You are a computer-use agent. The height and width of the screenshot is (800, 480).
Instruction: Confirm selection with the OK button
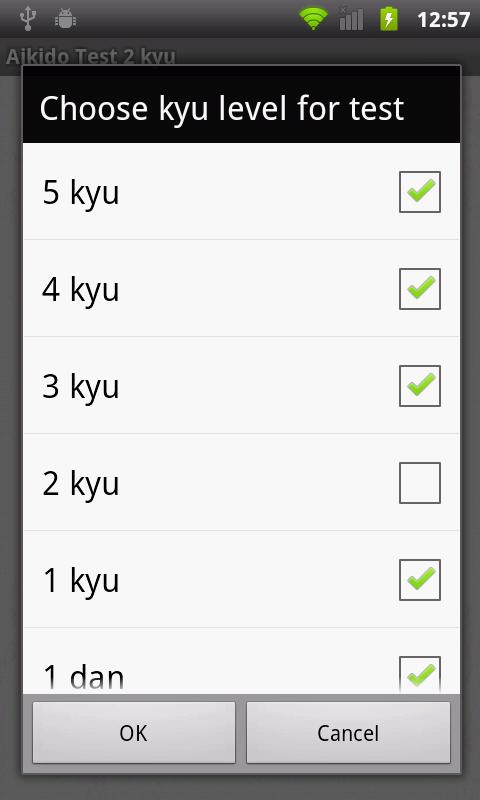point(134,733)
